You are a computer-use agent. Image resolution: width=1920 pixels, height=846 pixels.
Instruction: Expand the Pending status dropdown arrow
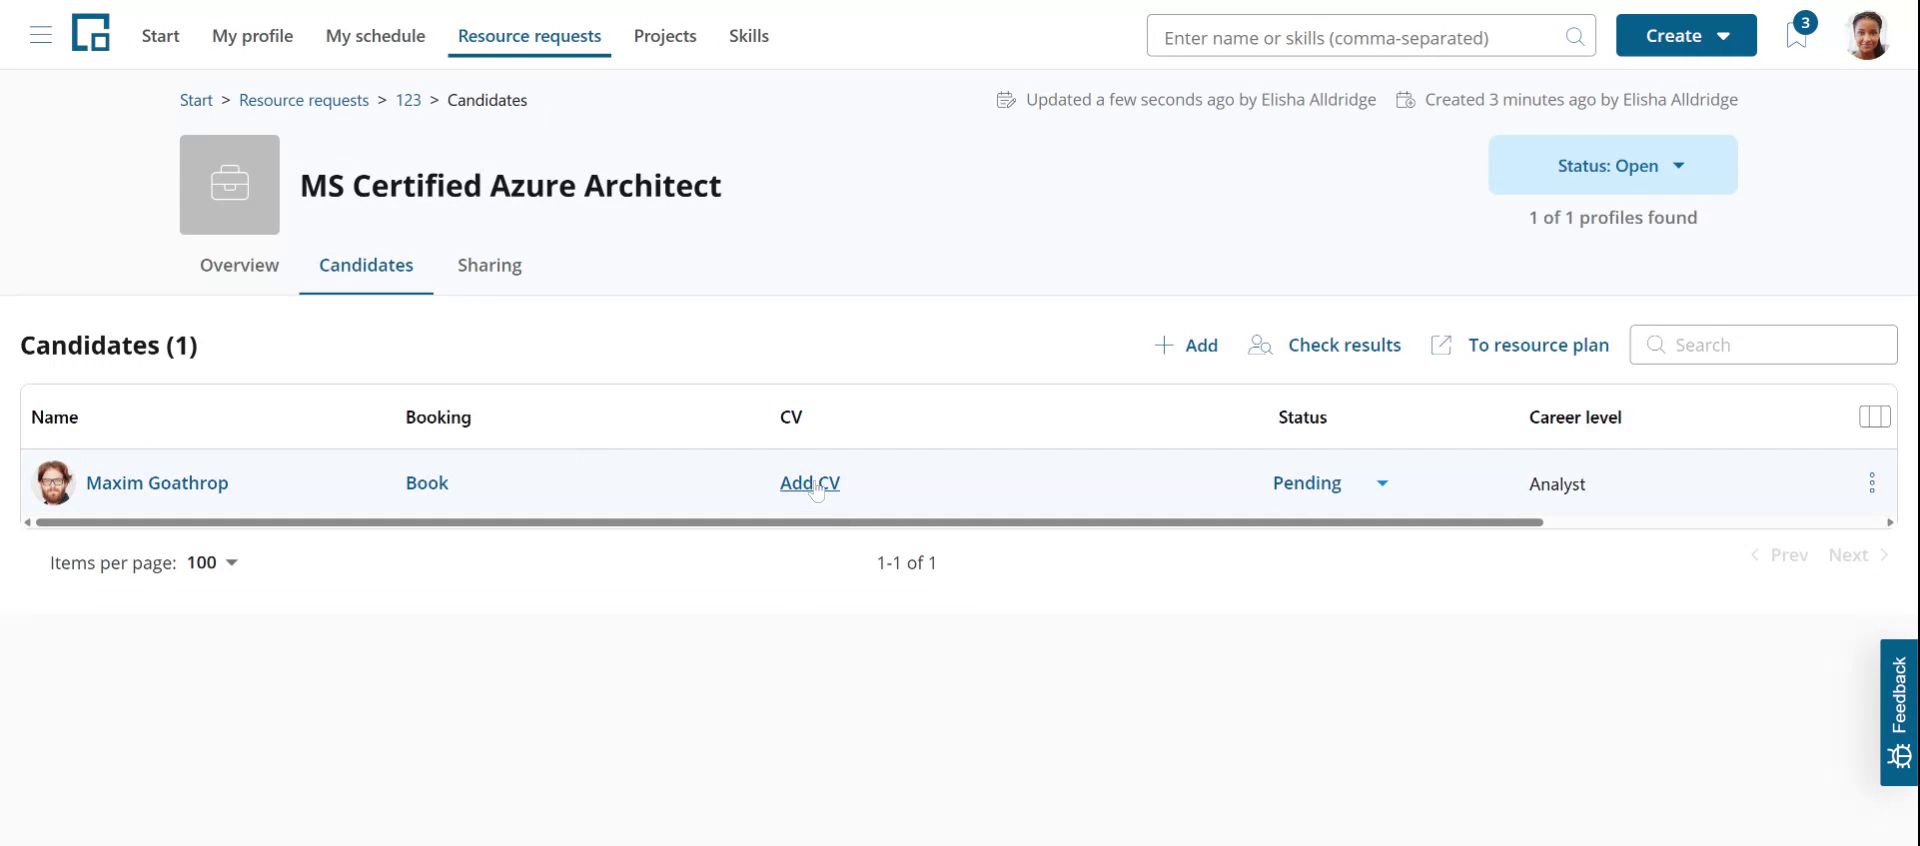1382,483
